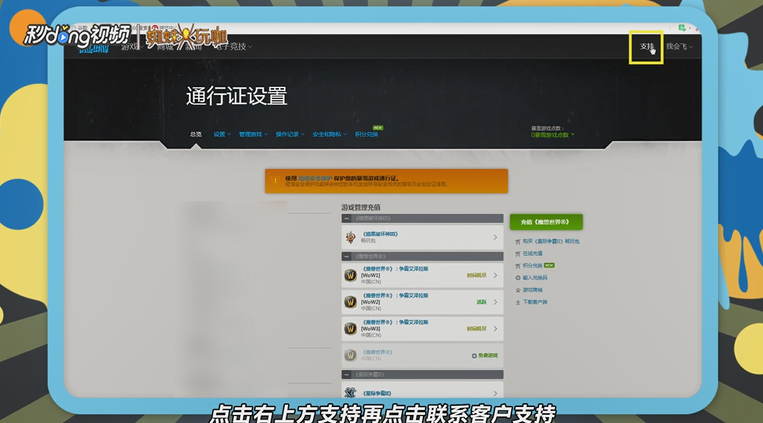Open the 《星际争霸II》 game title link

click(x=377, y=393)
